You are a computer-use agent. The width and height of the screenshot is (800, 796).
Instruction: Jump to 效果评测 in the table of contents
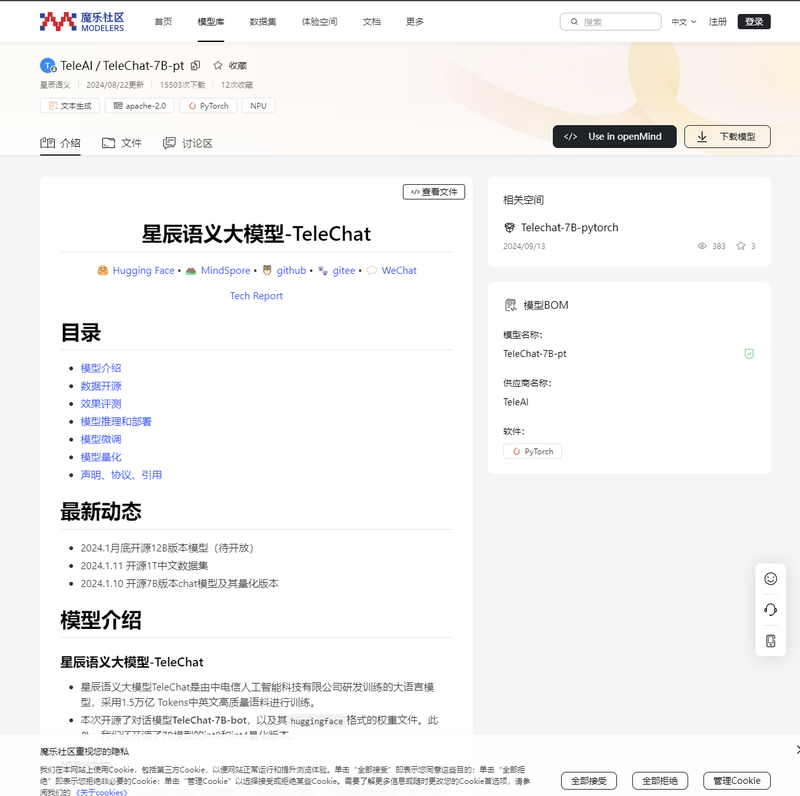coord(101,404)
